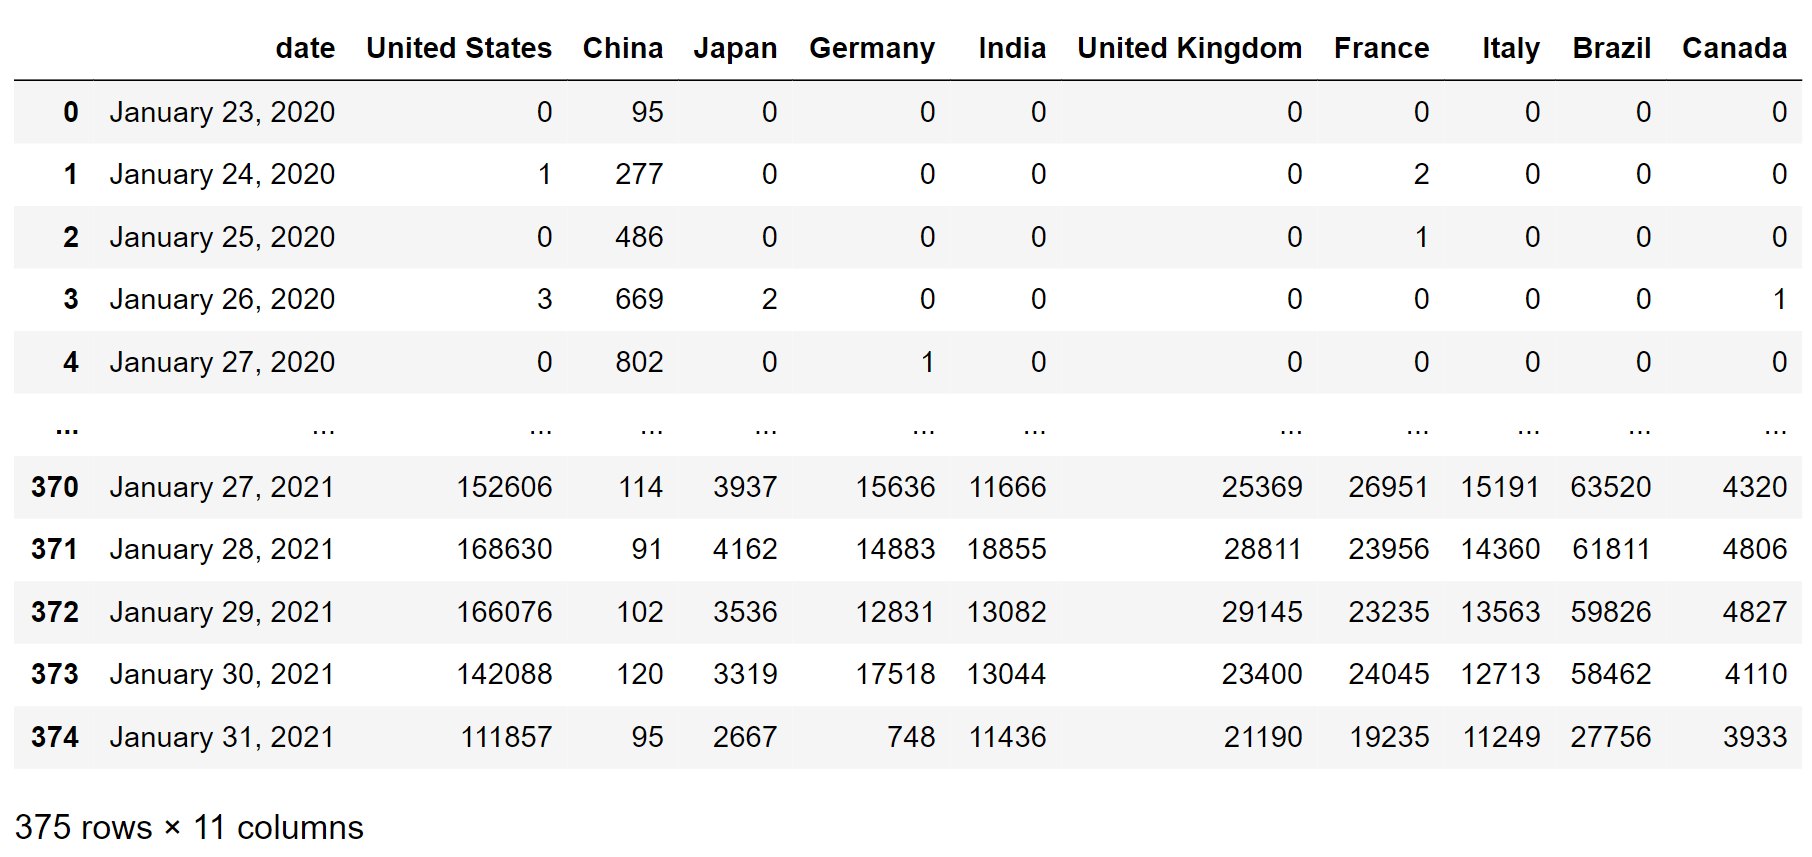Click the Japan column header

735,48
